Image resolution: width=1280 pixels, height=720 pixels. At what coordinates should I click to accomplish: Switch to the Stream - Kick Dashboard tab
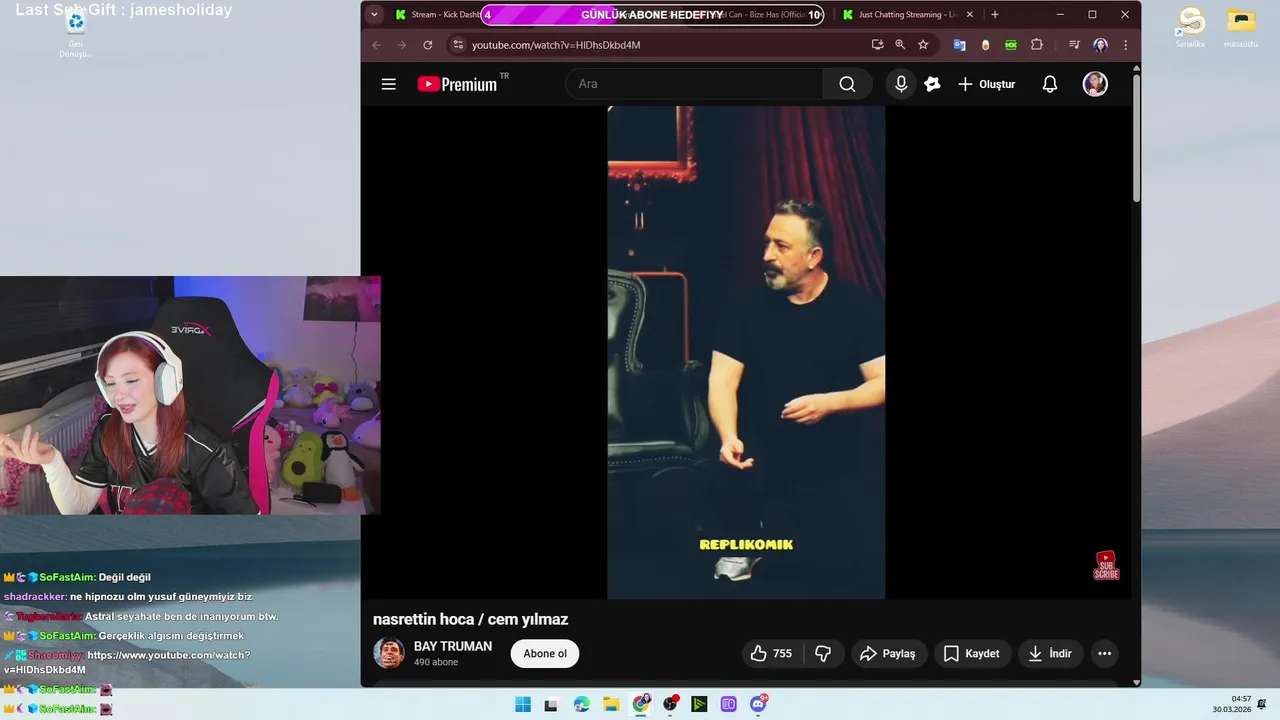(x=436, y=15)
